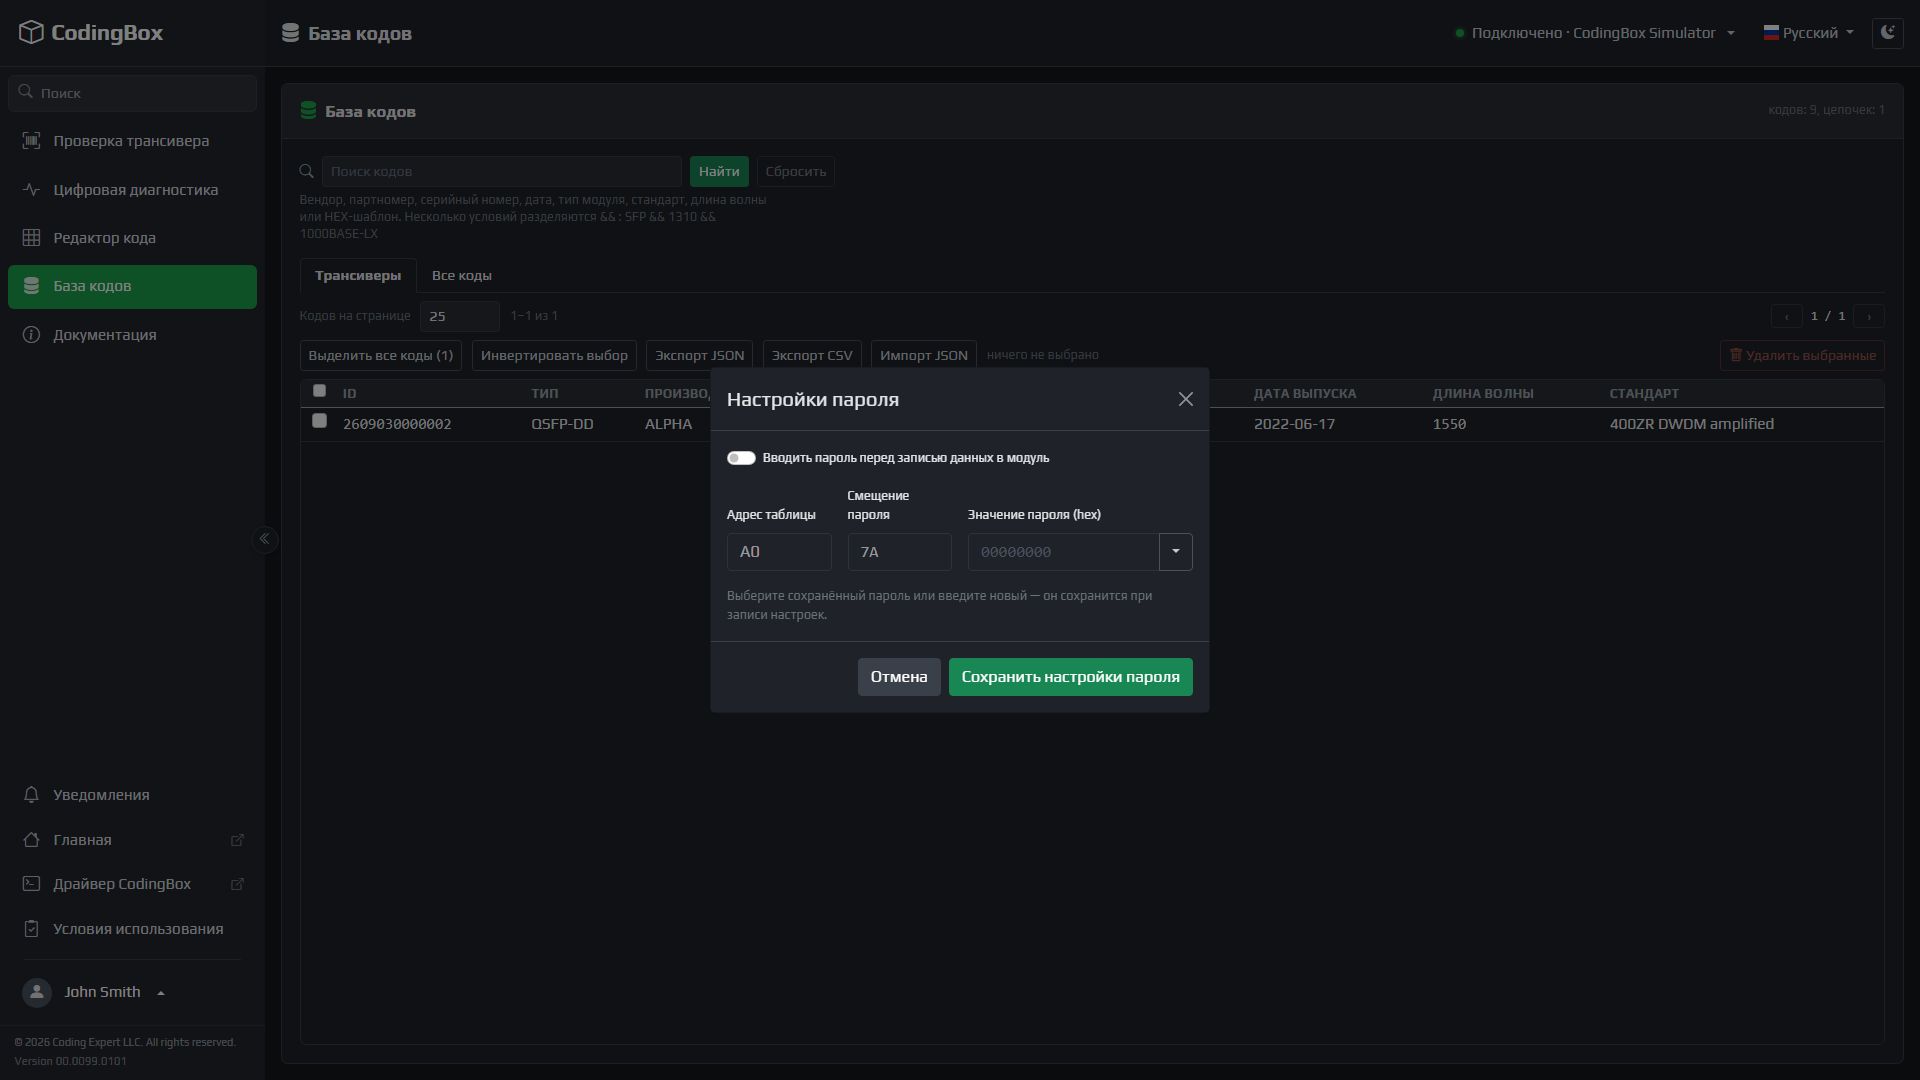Open Проверка трансивера in the sidebar
This screenshot has width=1920, height=1080.
click(132, 140)
